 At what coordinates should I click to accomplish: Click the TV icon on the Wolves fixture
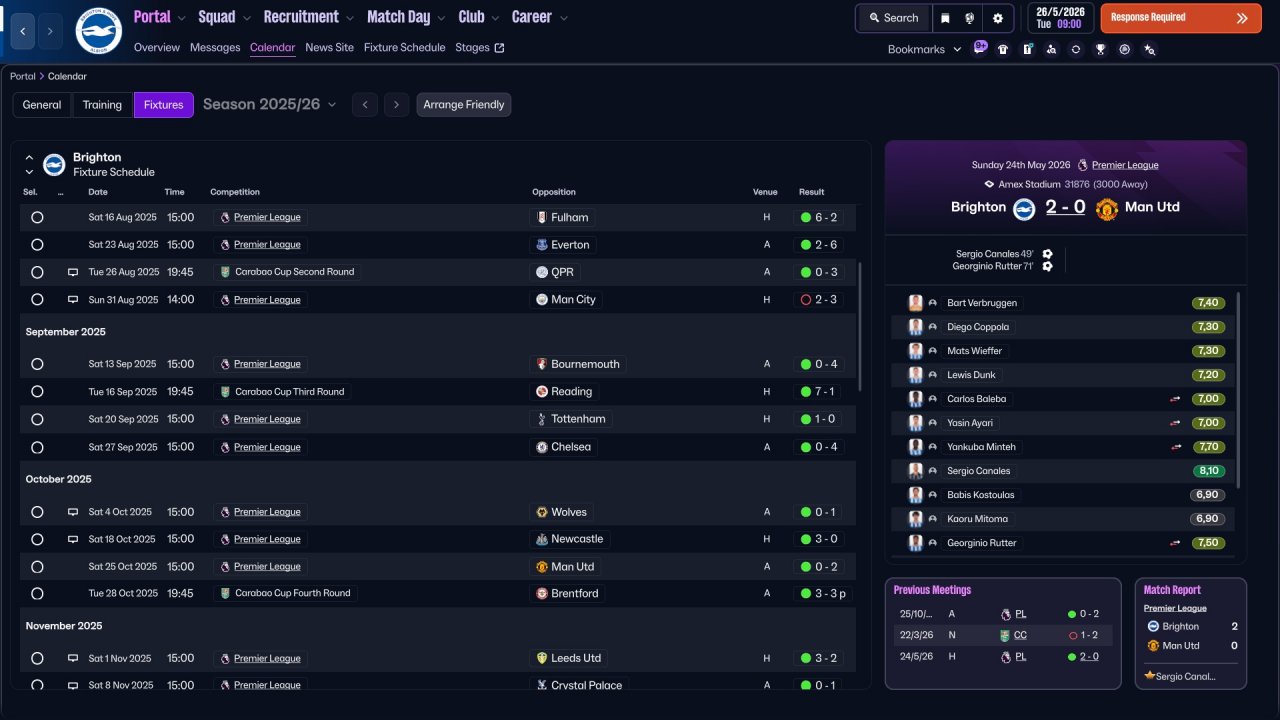[x=73, y=512]
